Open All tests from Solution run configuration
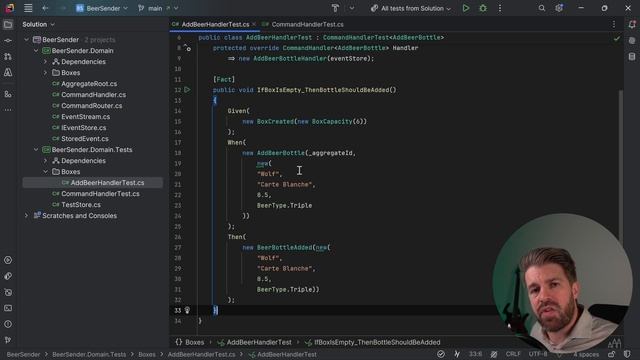The height and width of the screenshot is (360, 640). click(x=411, y=8)
